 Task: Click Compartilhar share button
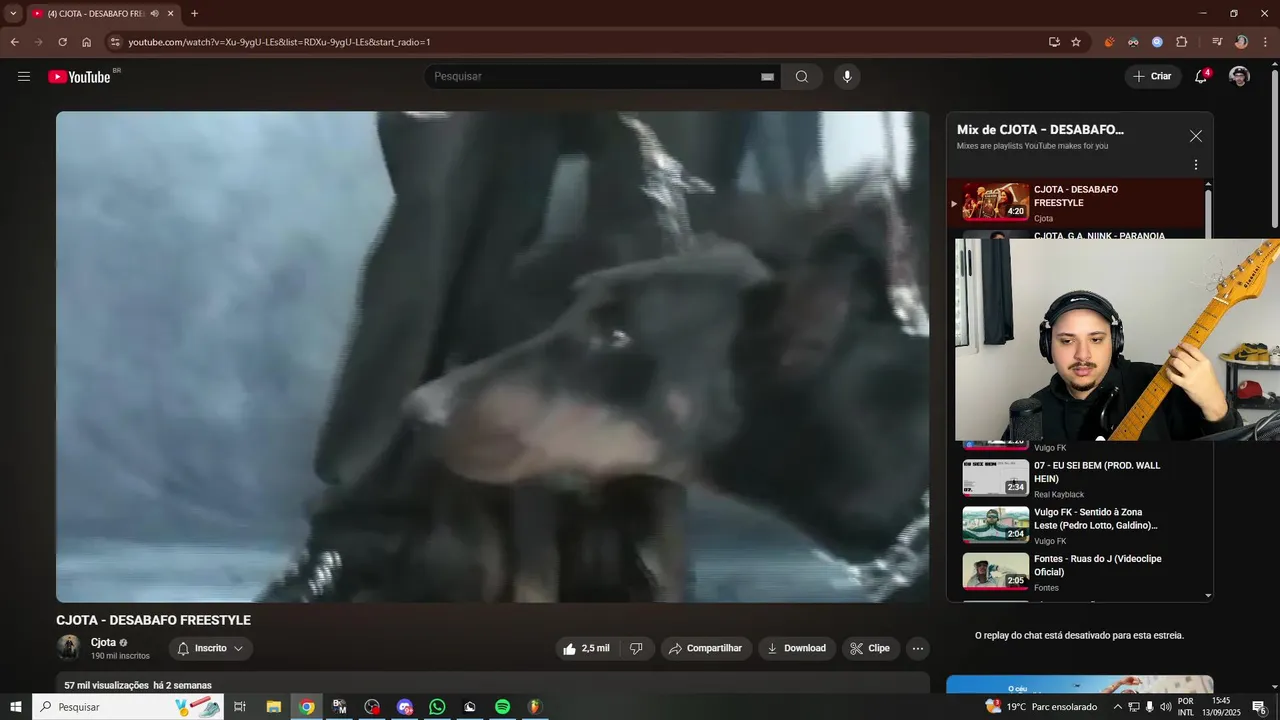(706, 649)
